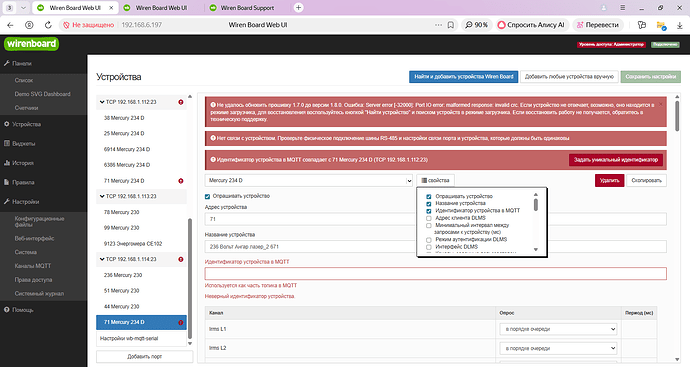
Task: Click the Адрес устройства input field
Action: 436,219
